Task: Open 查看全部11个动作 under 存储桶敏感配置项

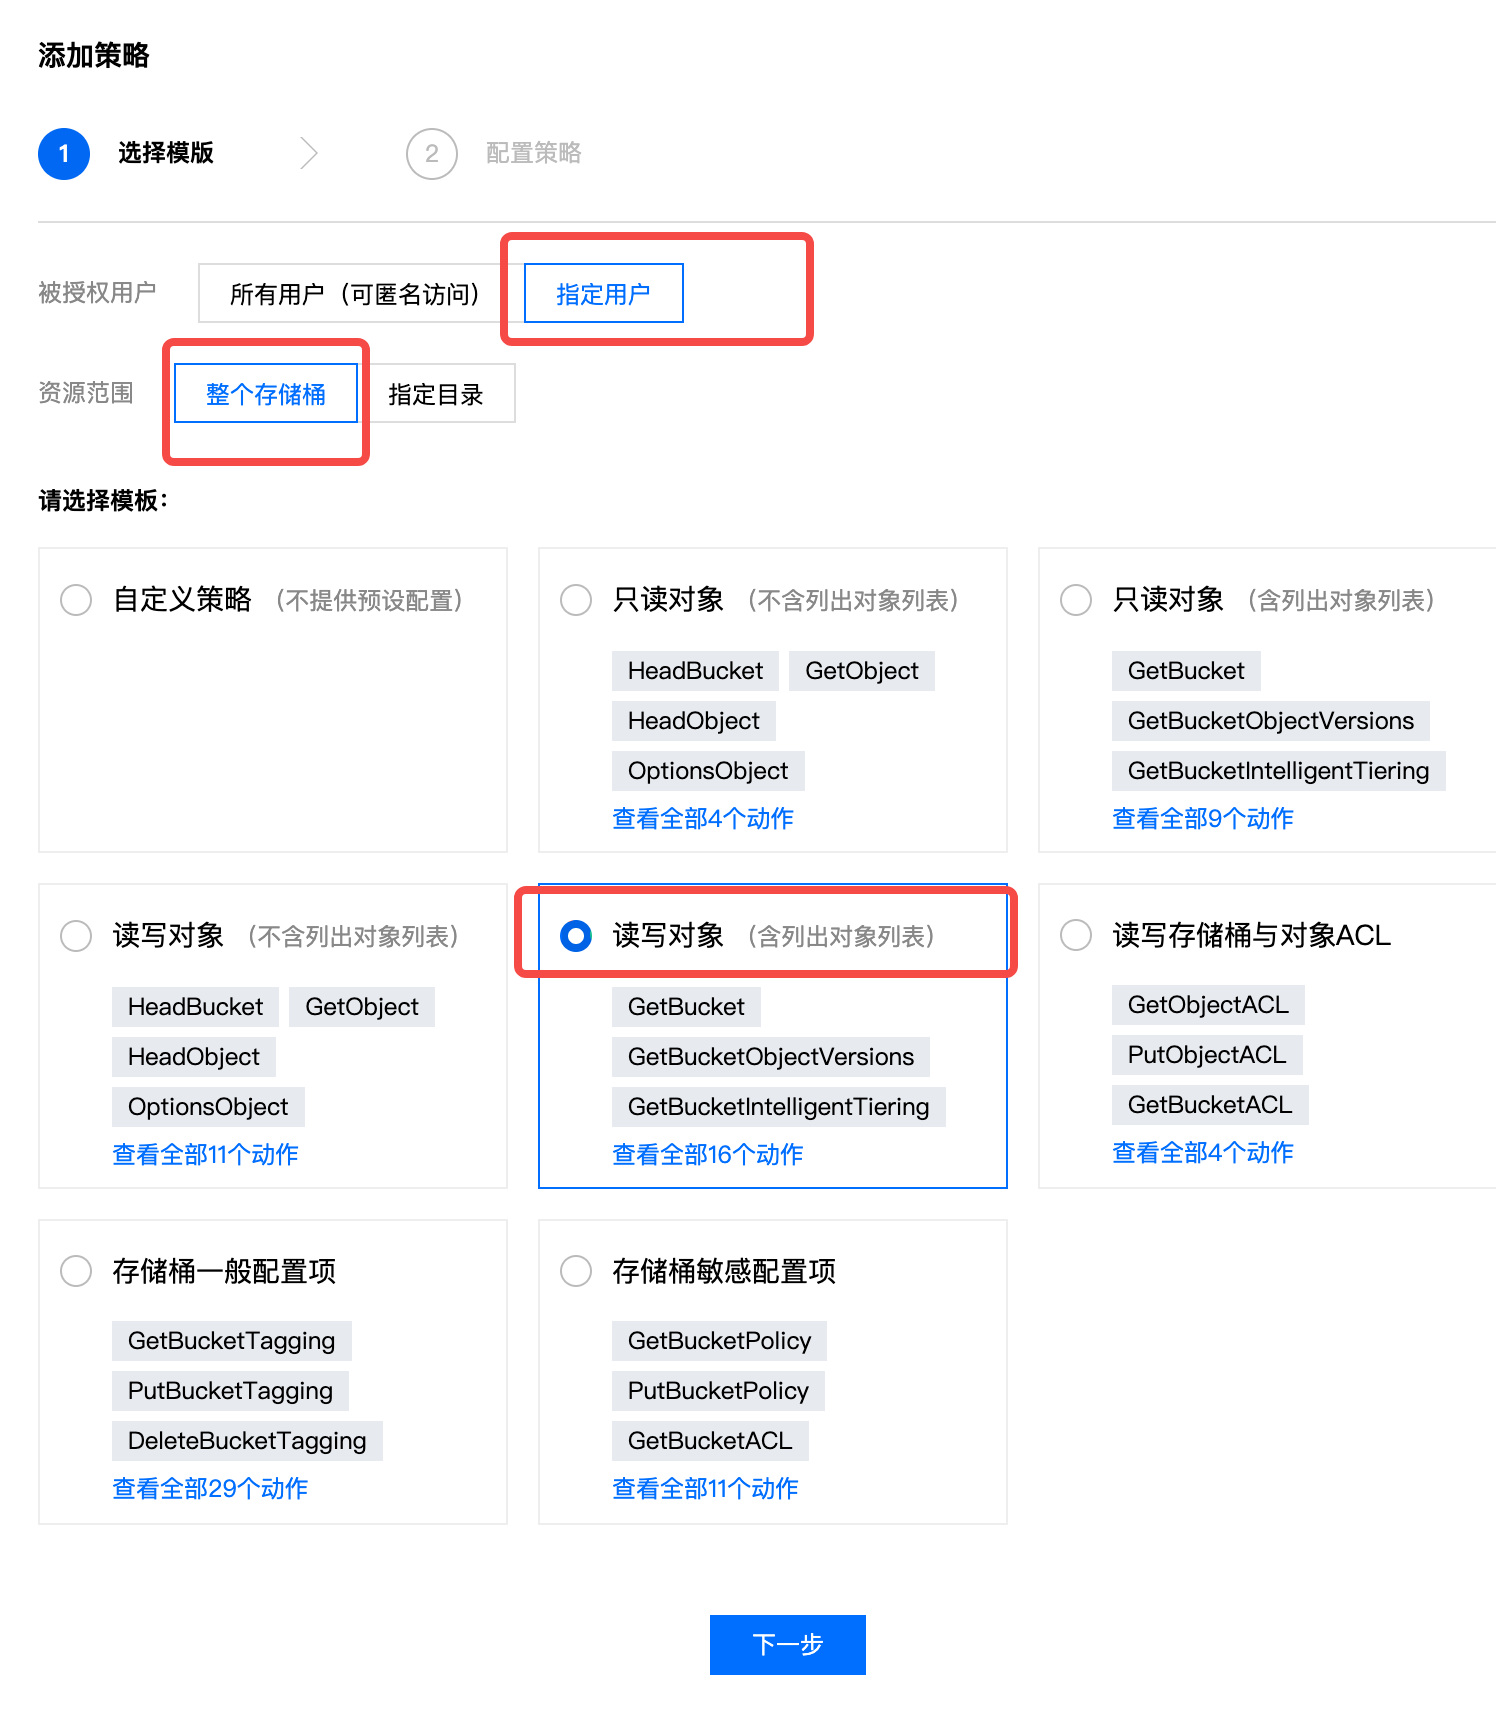Action: 705,1488
